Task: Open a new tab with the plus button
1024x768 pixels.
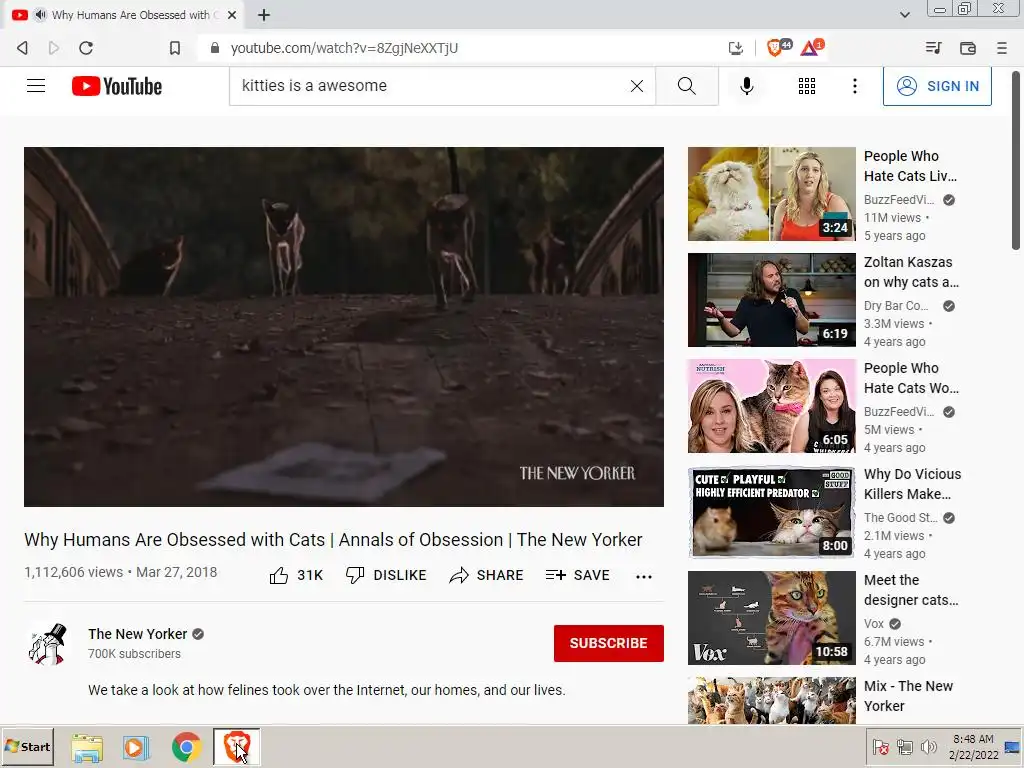Action: 264,14
